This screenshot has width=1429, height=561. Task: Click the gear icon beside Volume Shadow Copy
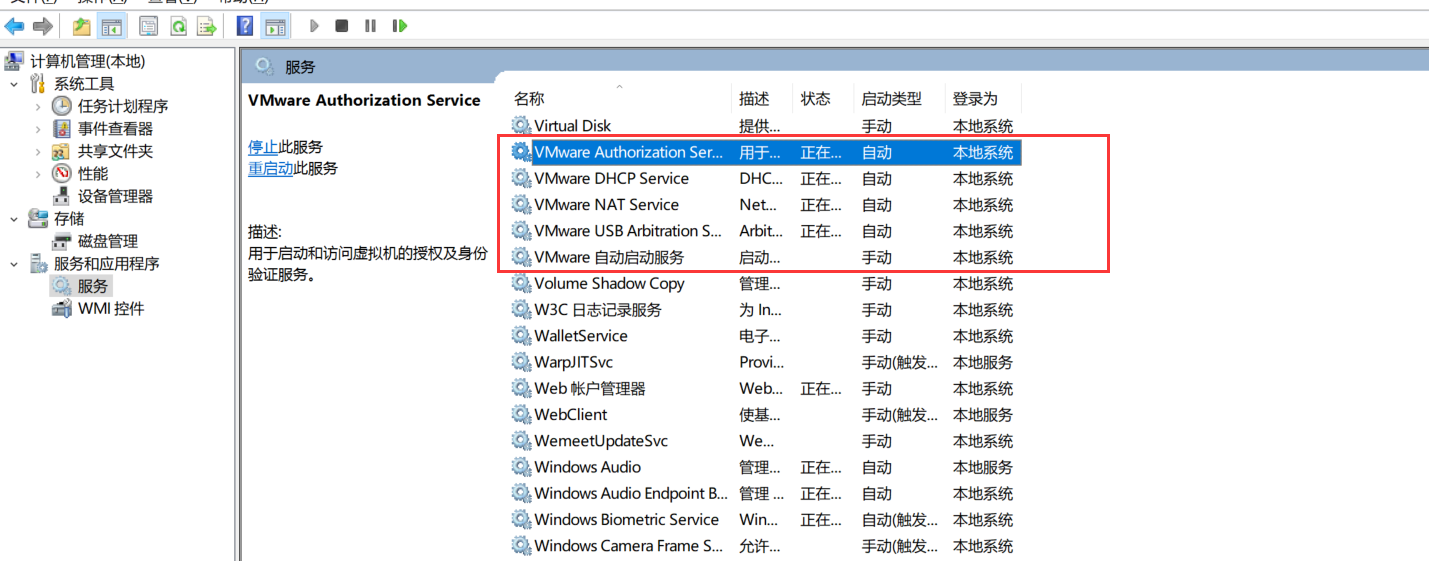pos(521,283)
